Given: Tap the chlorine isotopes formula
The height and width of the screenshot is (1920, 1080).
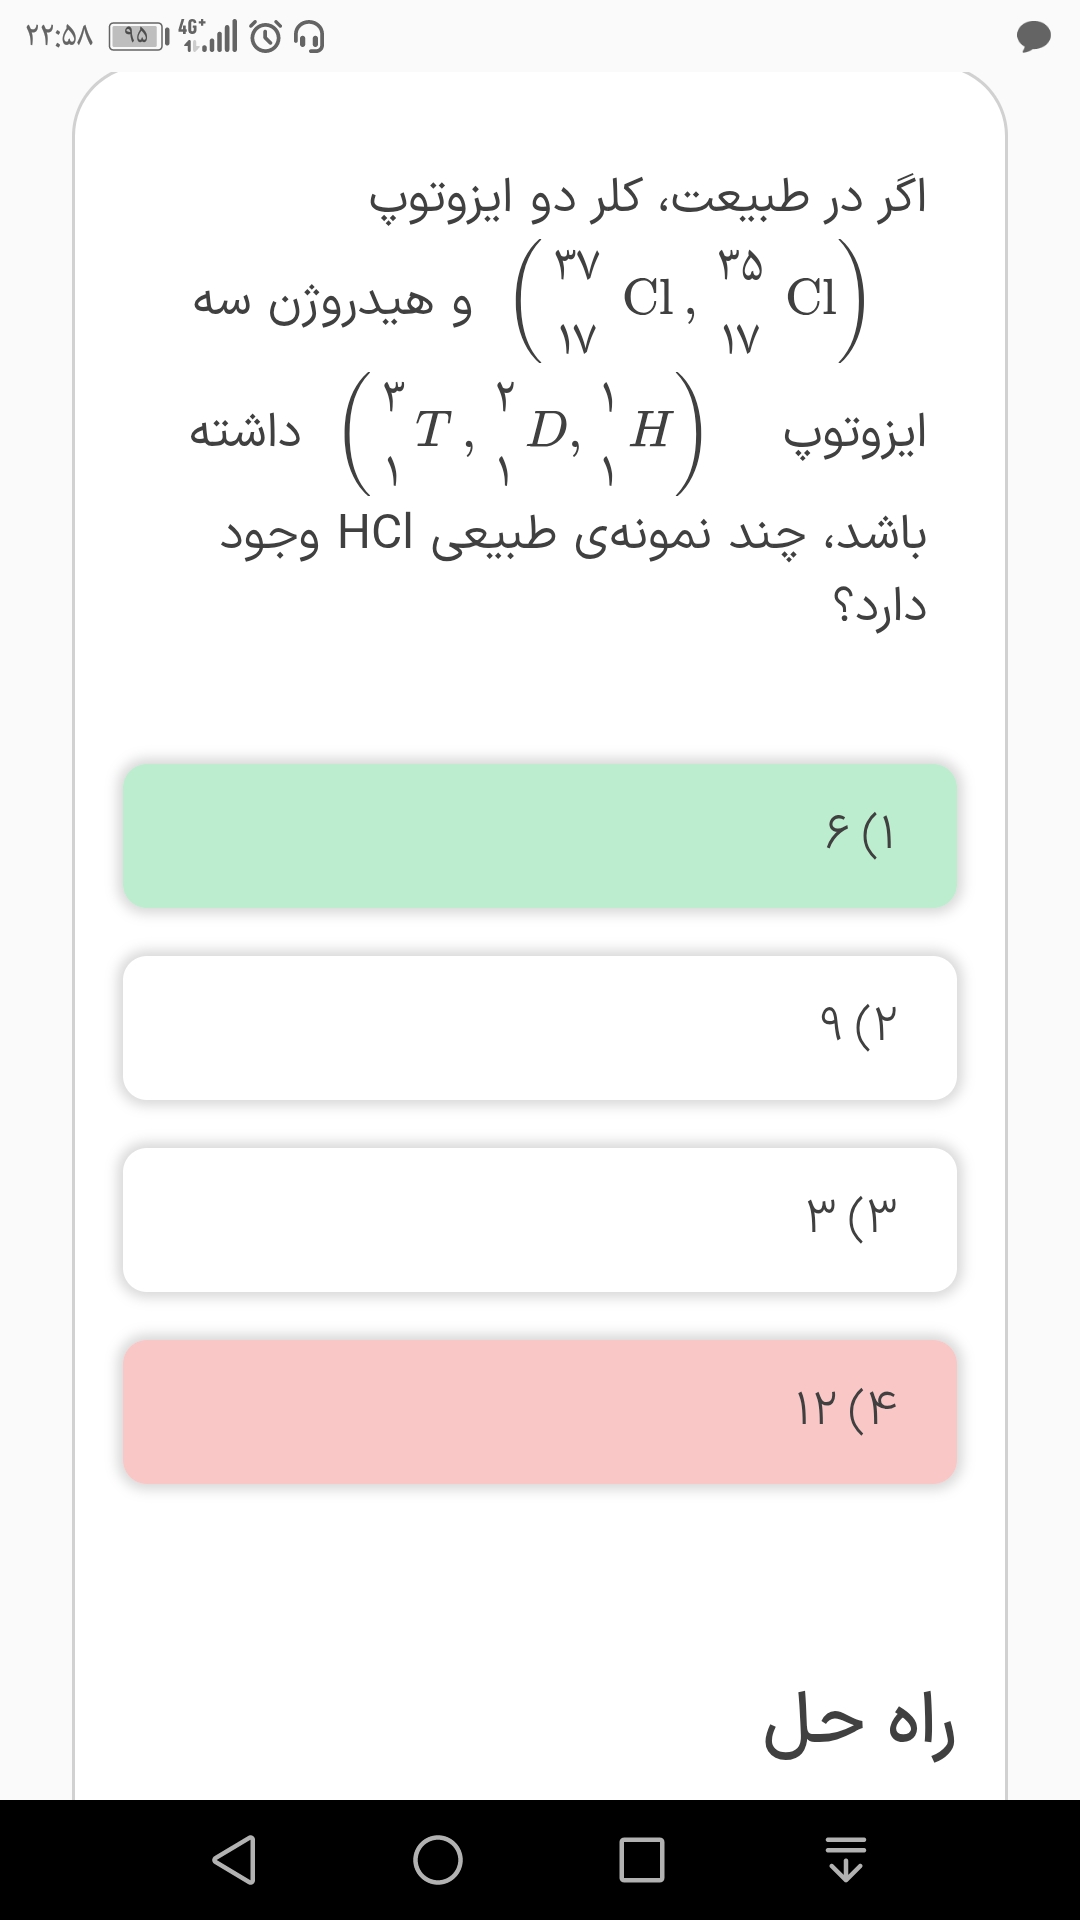Looking at the screenshot, I should point(690,300).
